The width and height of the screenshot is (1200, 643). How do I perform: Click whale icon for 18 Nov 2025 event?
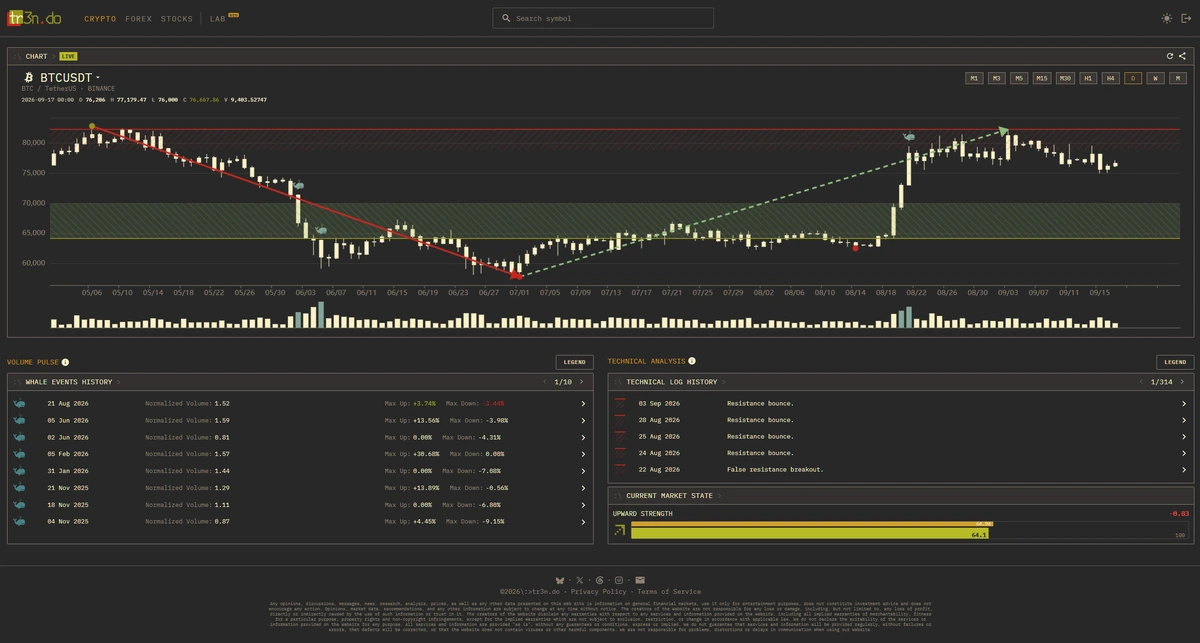pos(19,505)
